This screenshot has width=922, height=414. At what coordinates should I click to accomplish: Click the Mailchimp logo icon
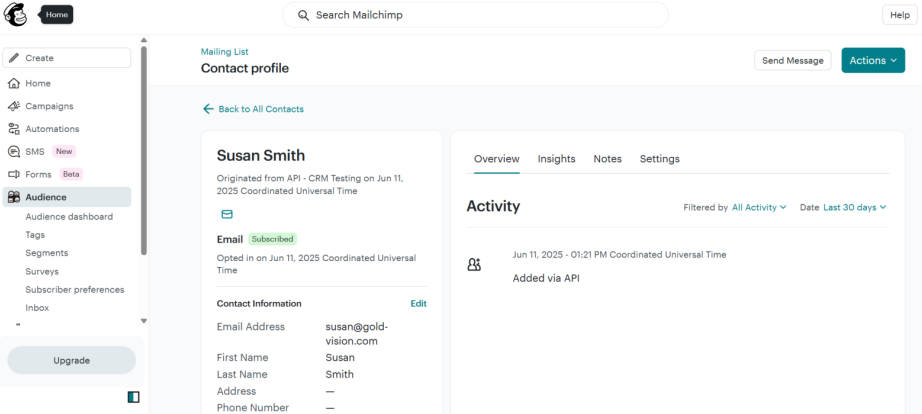click(x=16, y=15)
